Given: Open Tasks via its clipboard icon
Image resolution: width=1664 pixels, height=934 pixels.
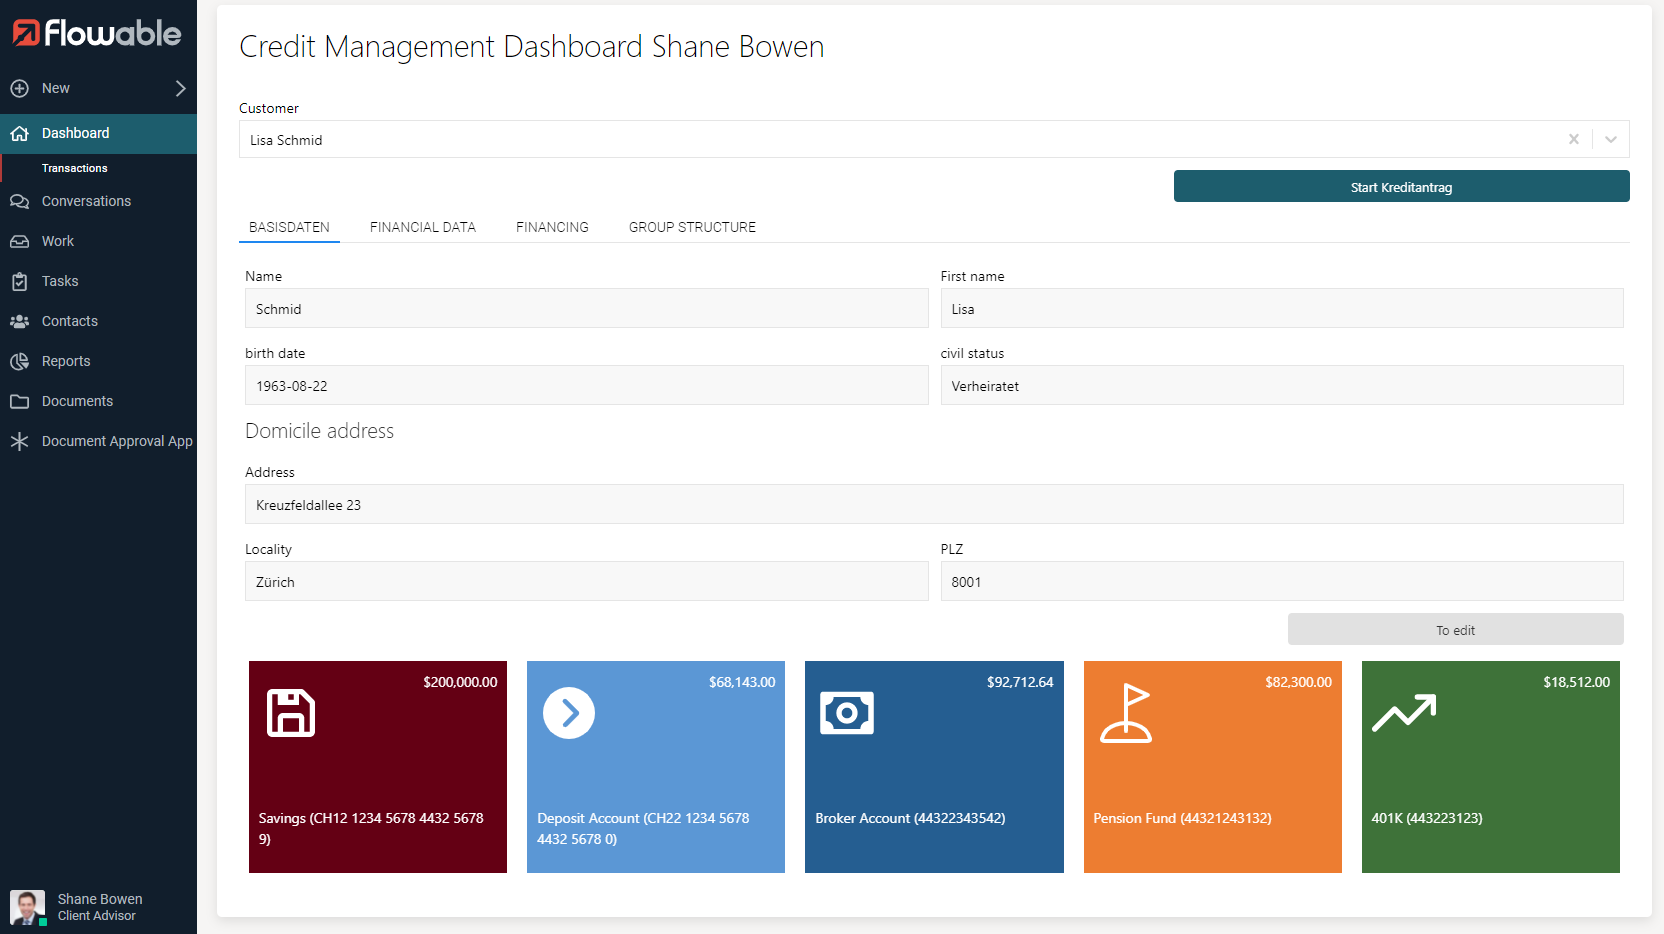Looking at the screenshot, I should [19, 281].
